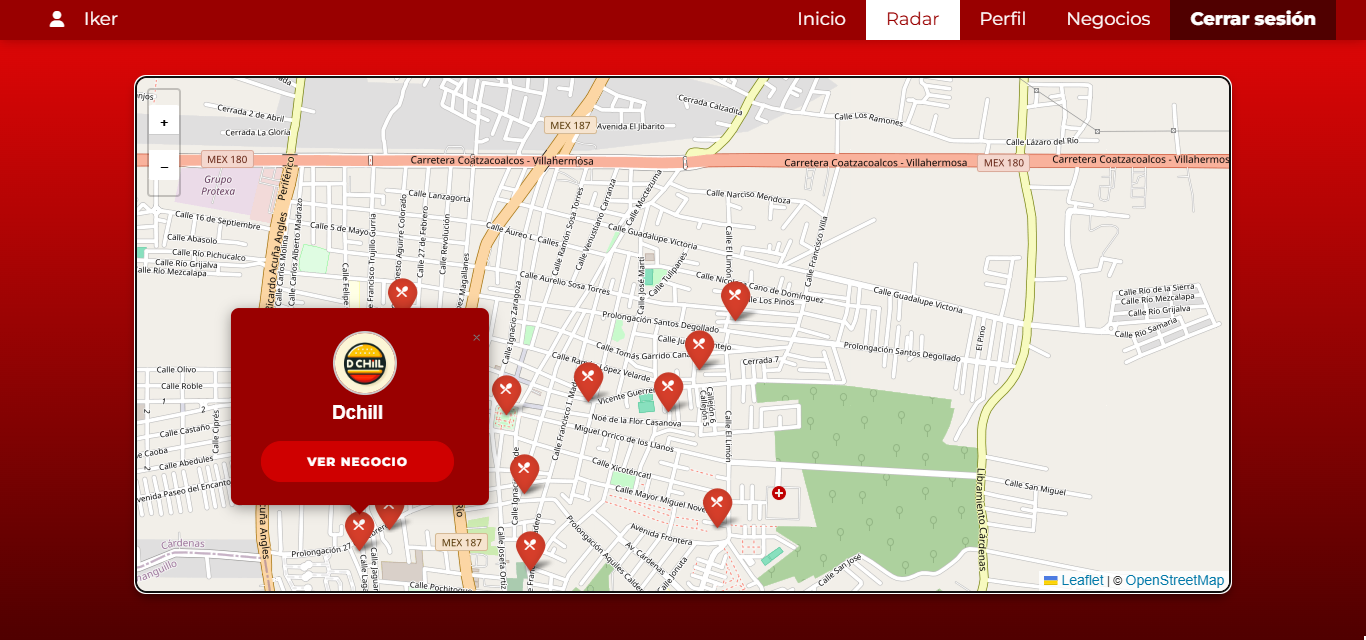Select restaurant marker near Calle Los Pinos

(735, 298)
